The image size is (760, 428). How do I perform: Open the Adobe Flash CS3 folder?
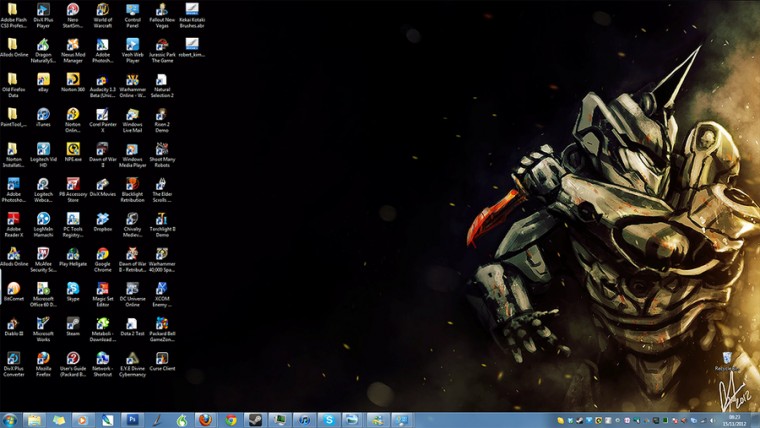[14, 16]
